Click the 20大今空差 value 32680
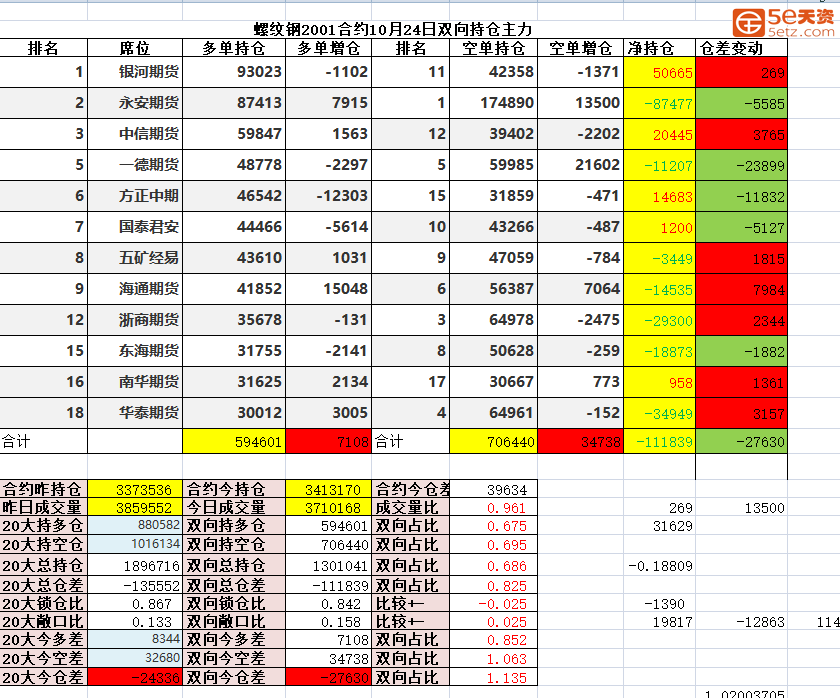This screenshot has height=698, width=840. [135, 658]
